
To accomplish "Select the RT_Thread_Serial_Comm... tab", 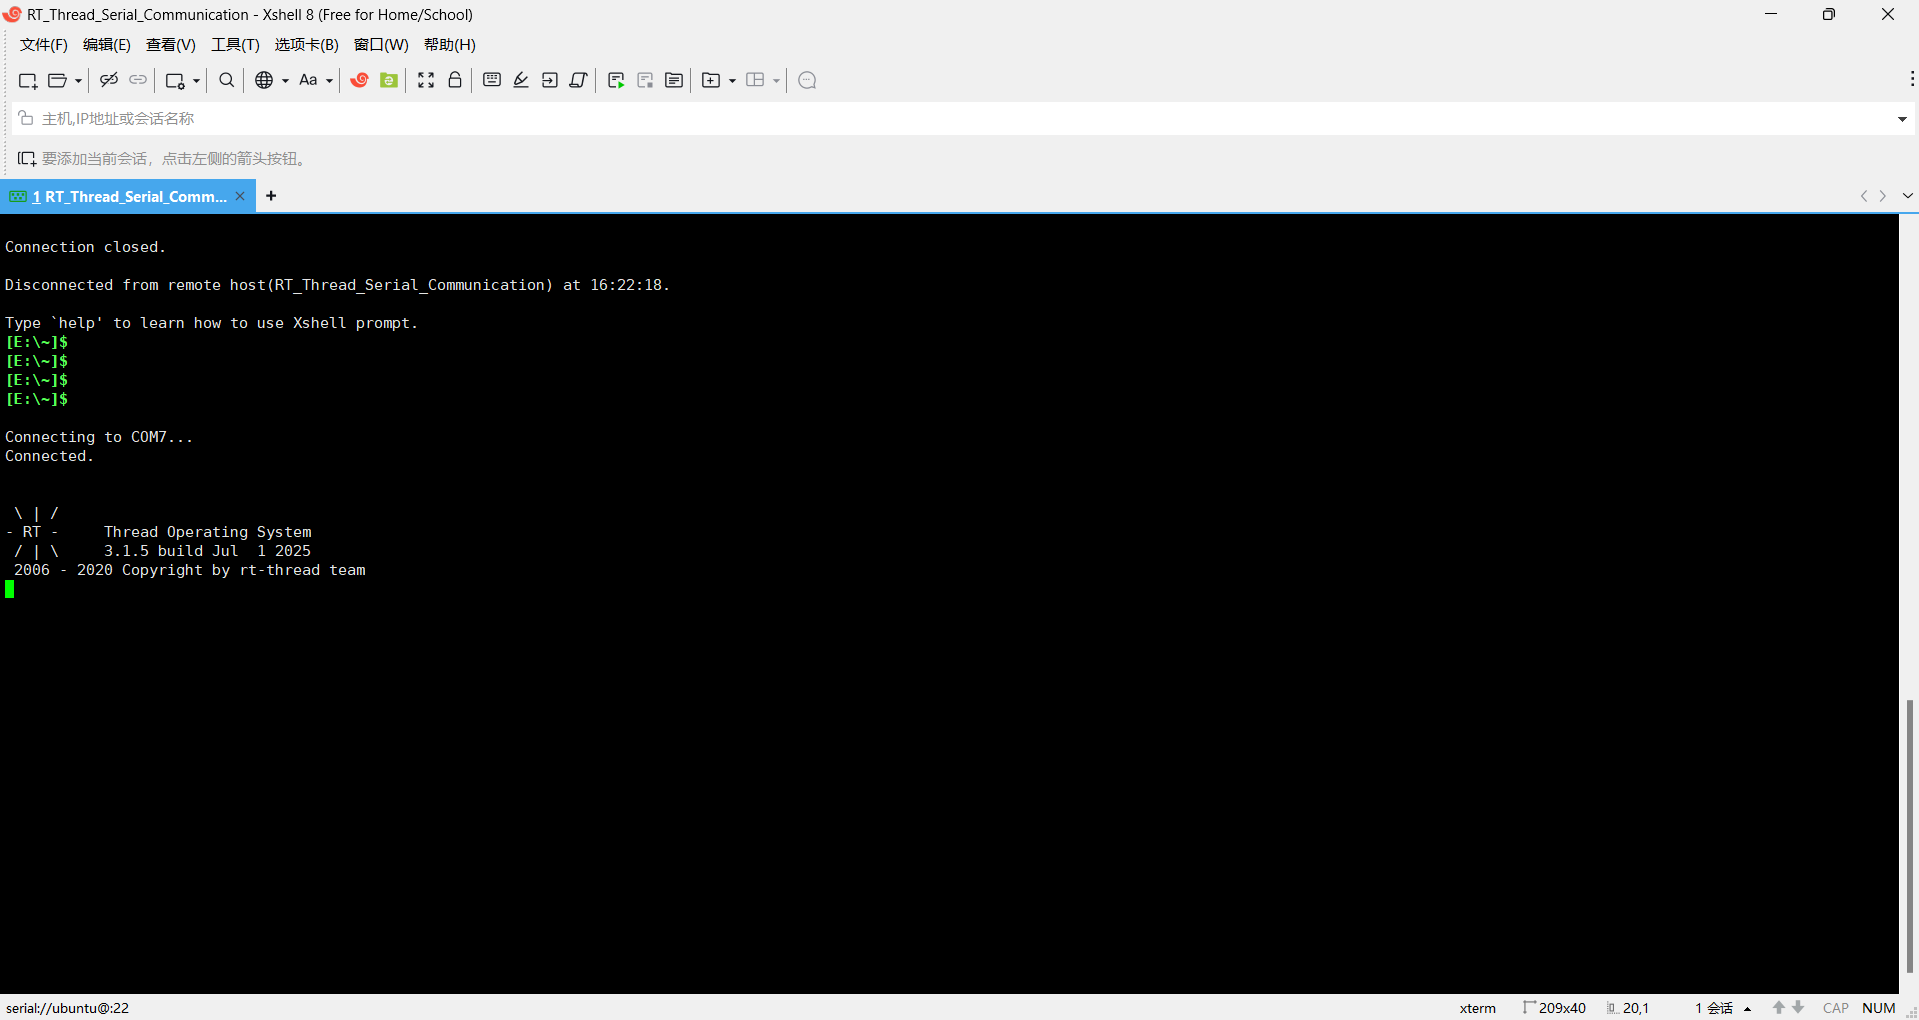I will coord(128,196).
